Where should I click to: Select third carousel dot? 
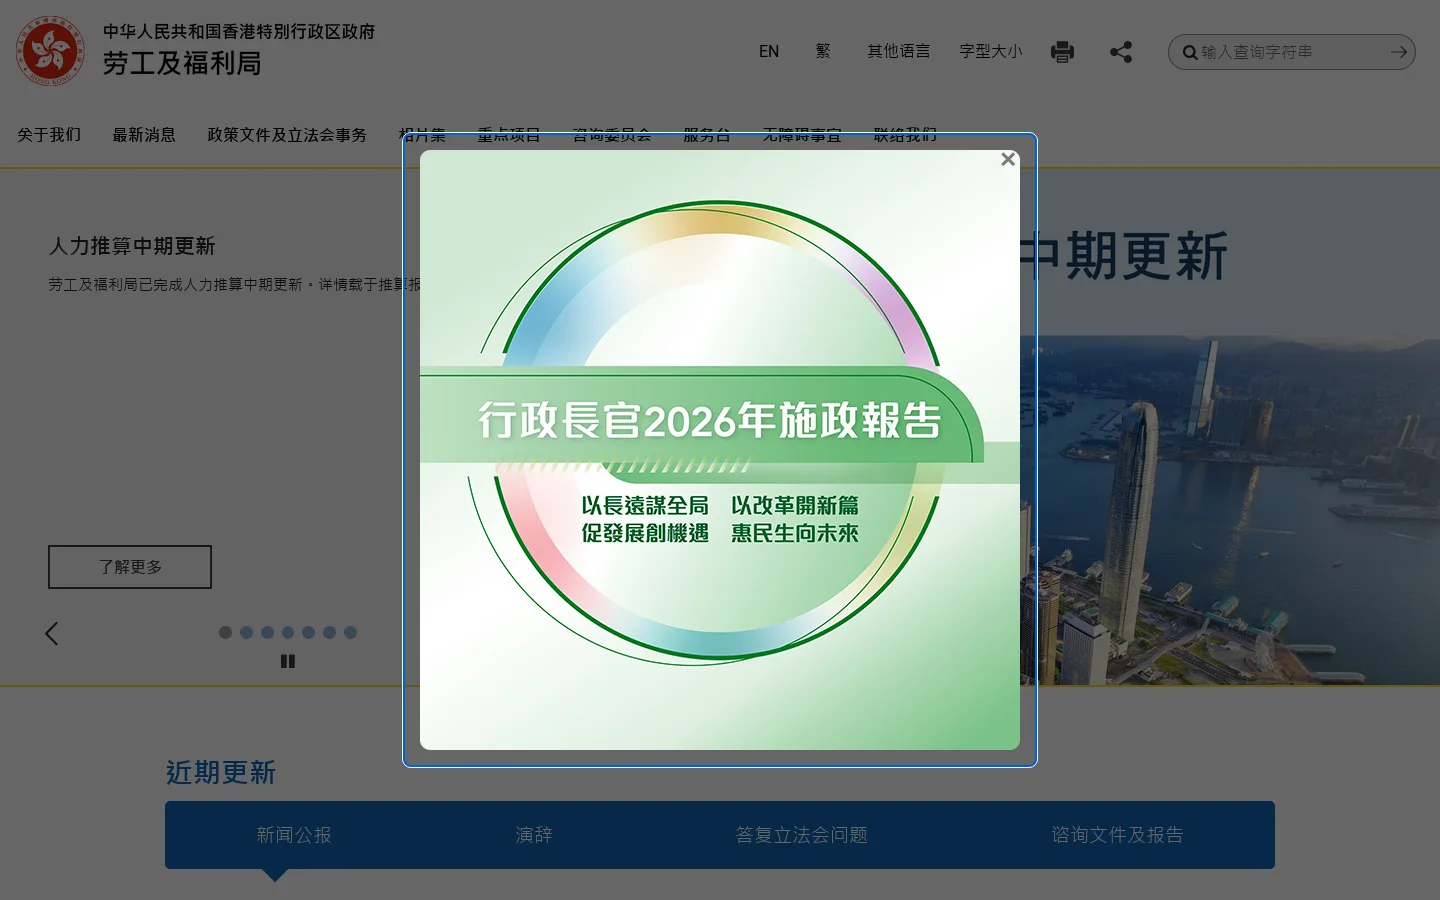[267, 632]
